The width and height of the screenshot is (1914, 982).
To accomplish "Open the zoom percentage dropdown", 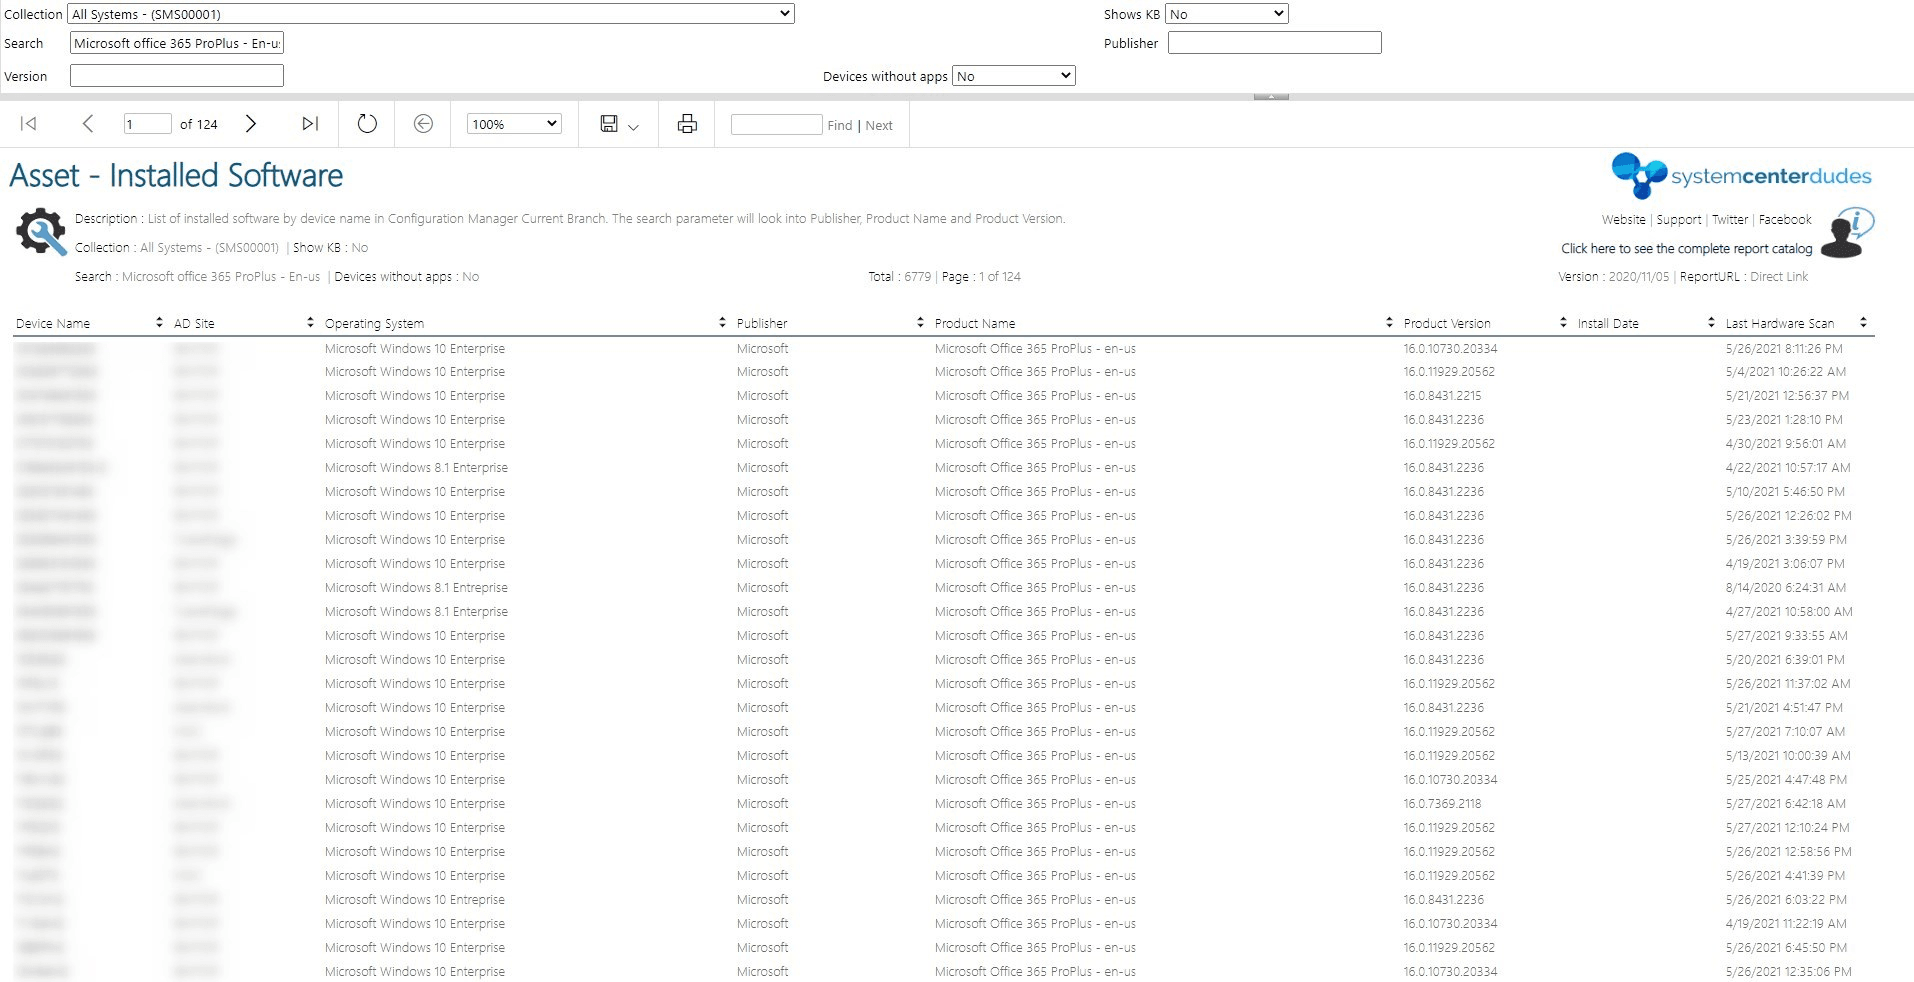I will click(513, 123).
